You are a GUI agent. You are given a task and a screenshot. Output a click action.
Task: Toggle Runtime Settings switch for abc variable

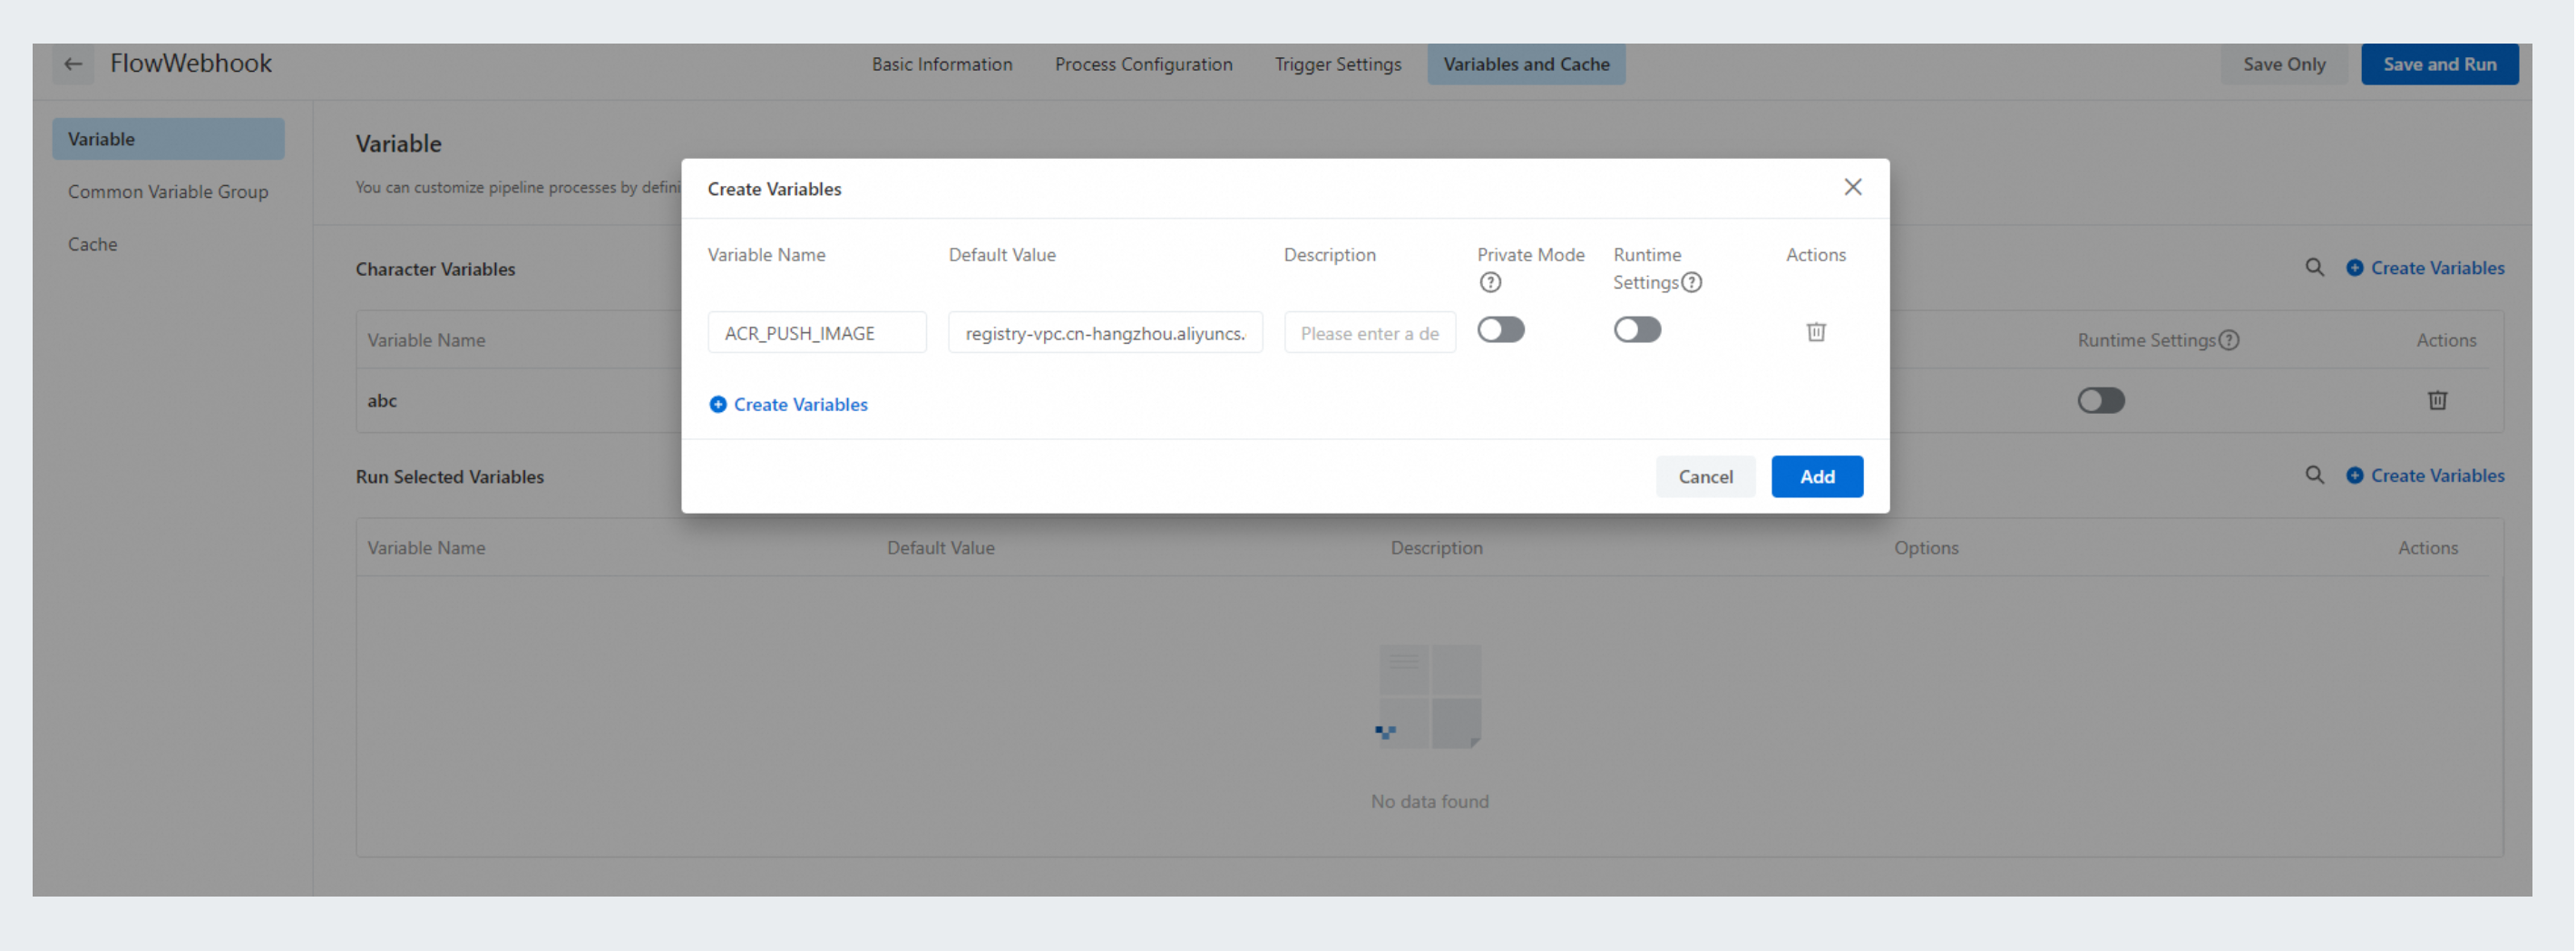2101,400
